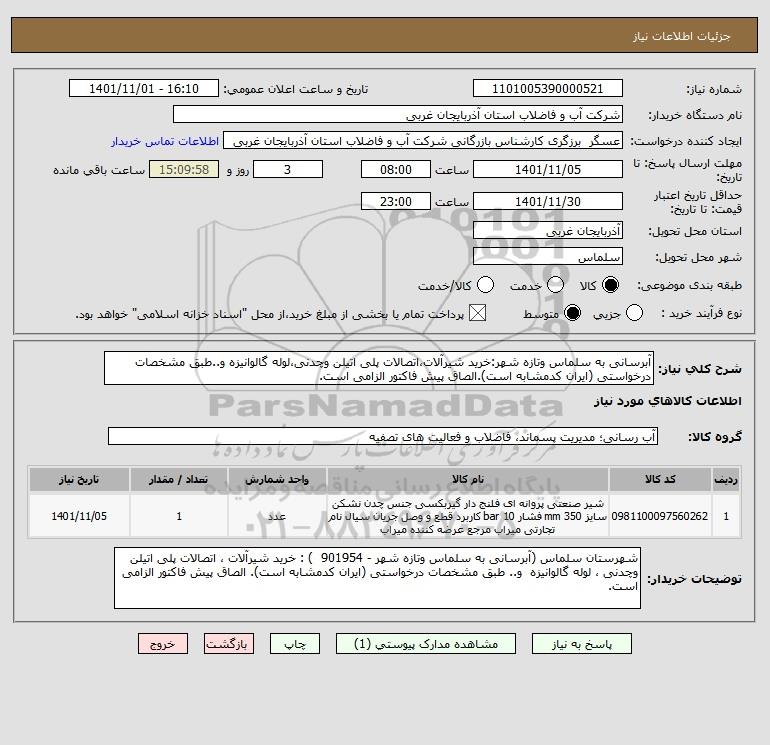Click the request creator name field
The image size is (770, 745).
[x=423, y=141]
